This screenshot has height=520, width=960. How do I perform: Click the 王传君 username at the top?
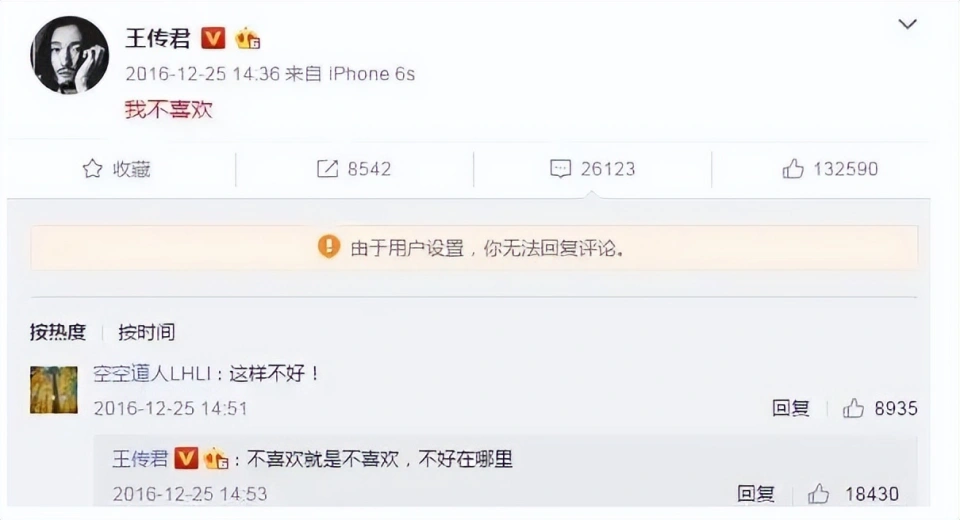(x=158, y=38)
